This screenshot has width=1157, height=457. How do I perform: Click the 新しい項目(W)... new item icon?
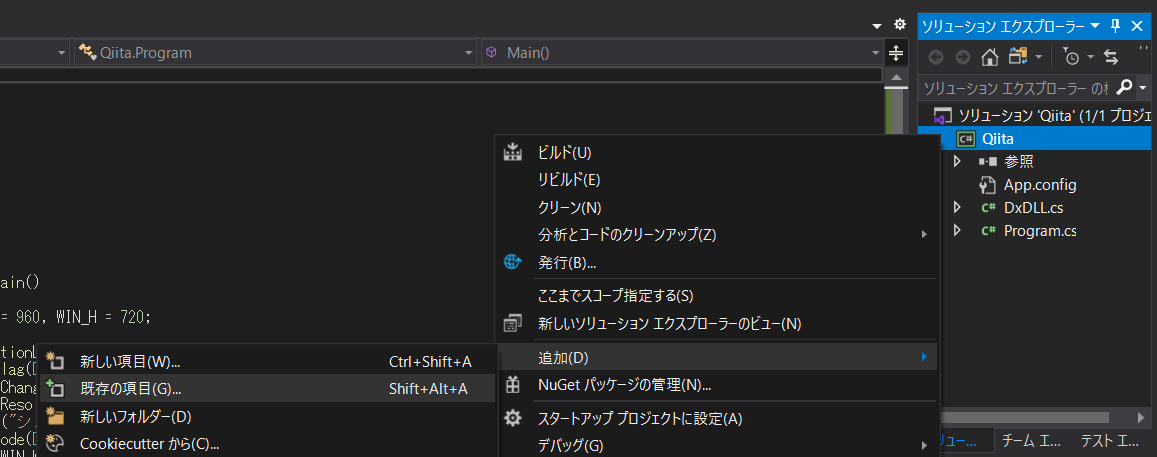[55, 361]
